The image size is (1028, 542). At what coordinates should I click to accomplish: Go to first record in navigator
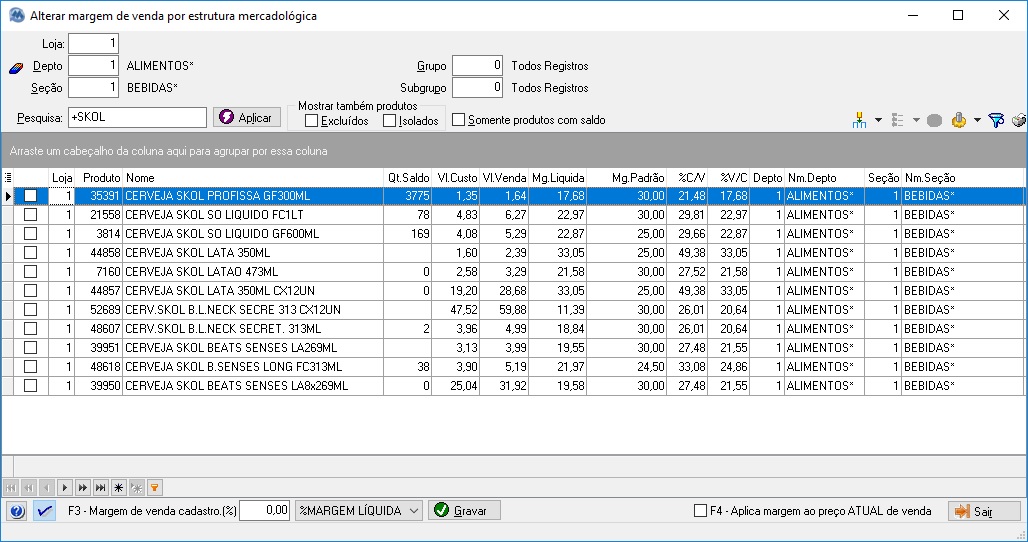pyautogui.click(x=10, y=488)
